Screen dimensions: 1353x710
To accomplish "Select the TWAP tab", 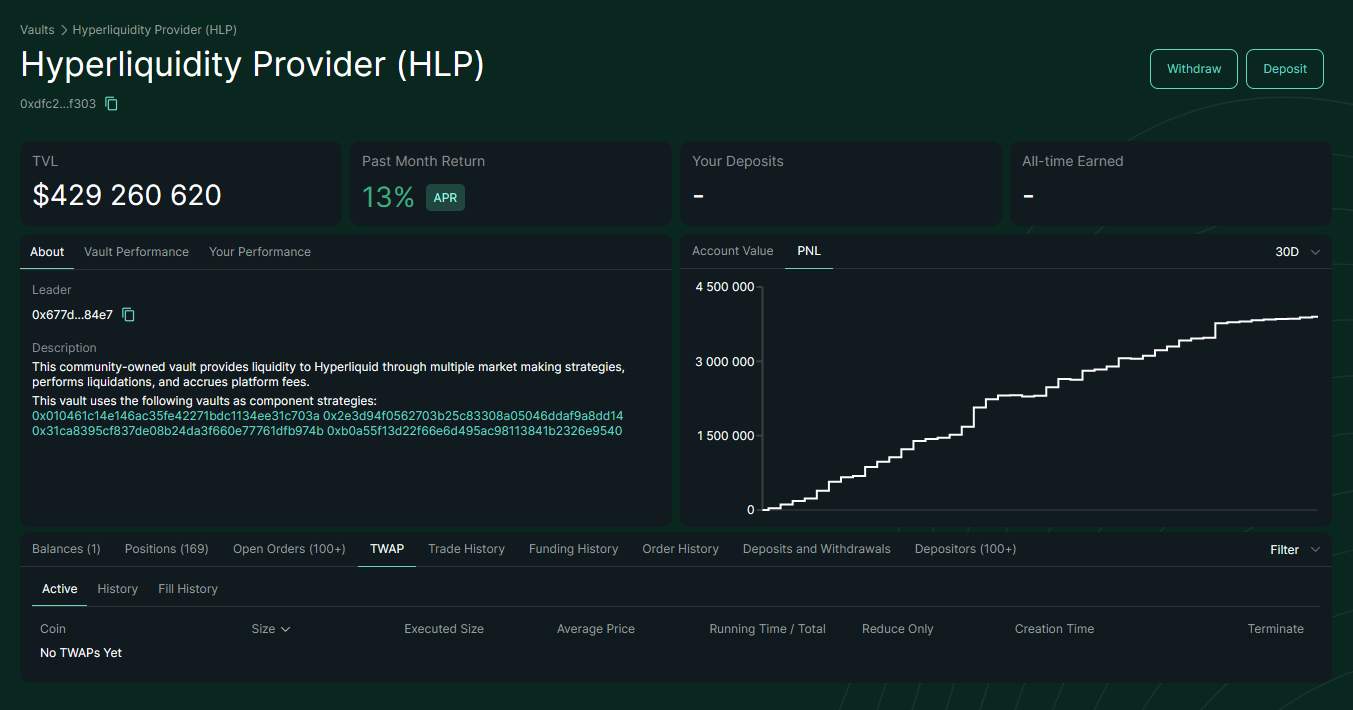I will tap(387, 549).
